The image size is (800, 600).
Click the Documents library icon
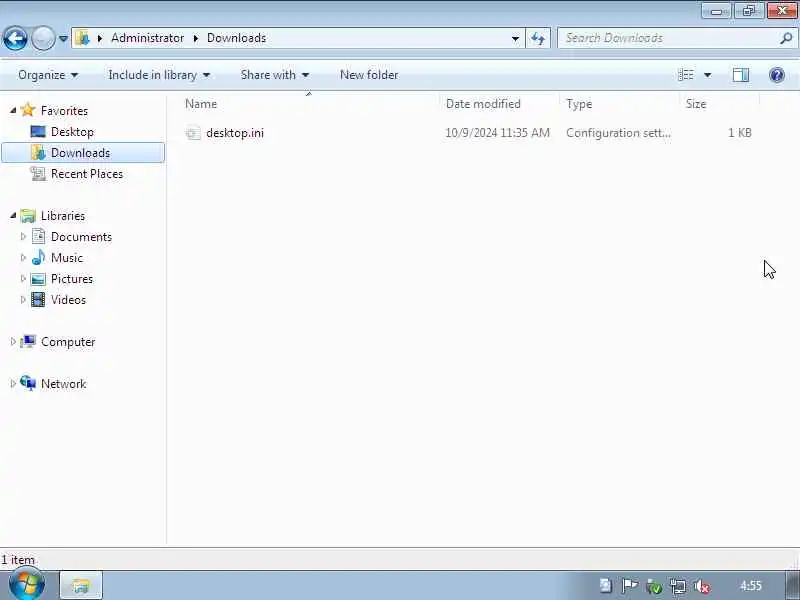38,236
